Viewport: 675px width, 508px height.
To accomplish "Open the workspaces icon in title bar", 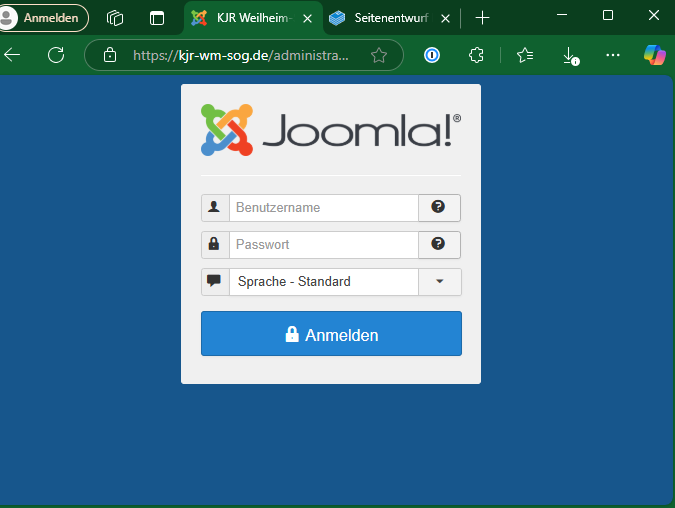I will click(115, 18).
